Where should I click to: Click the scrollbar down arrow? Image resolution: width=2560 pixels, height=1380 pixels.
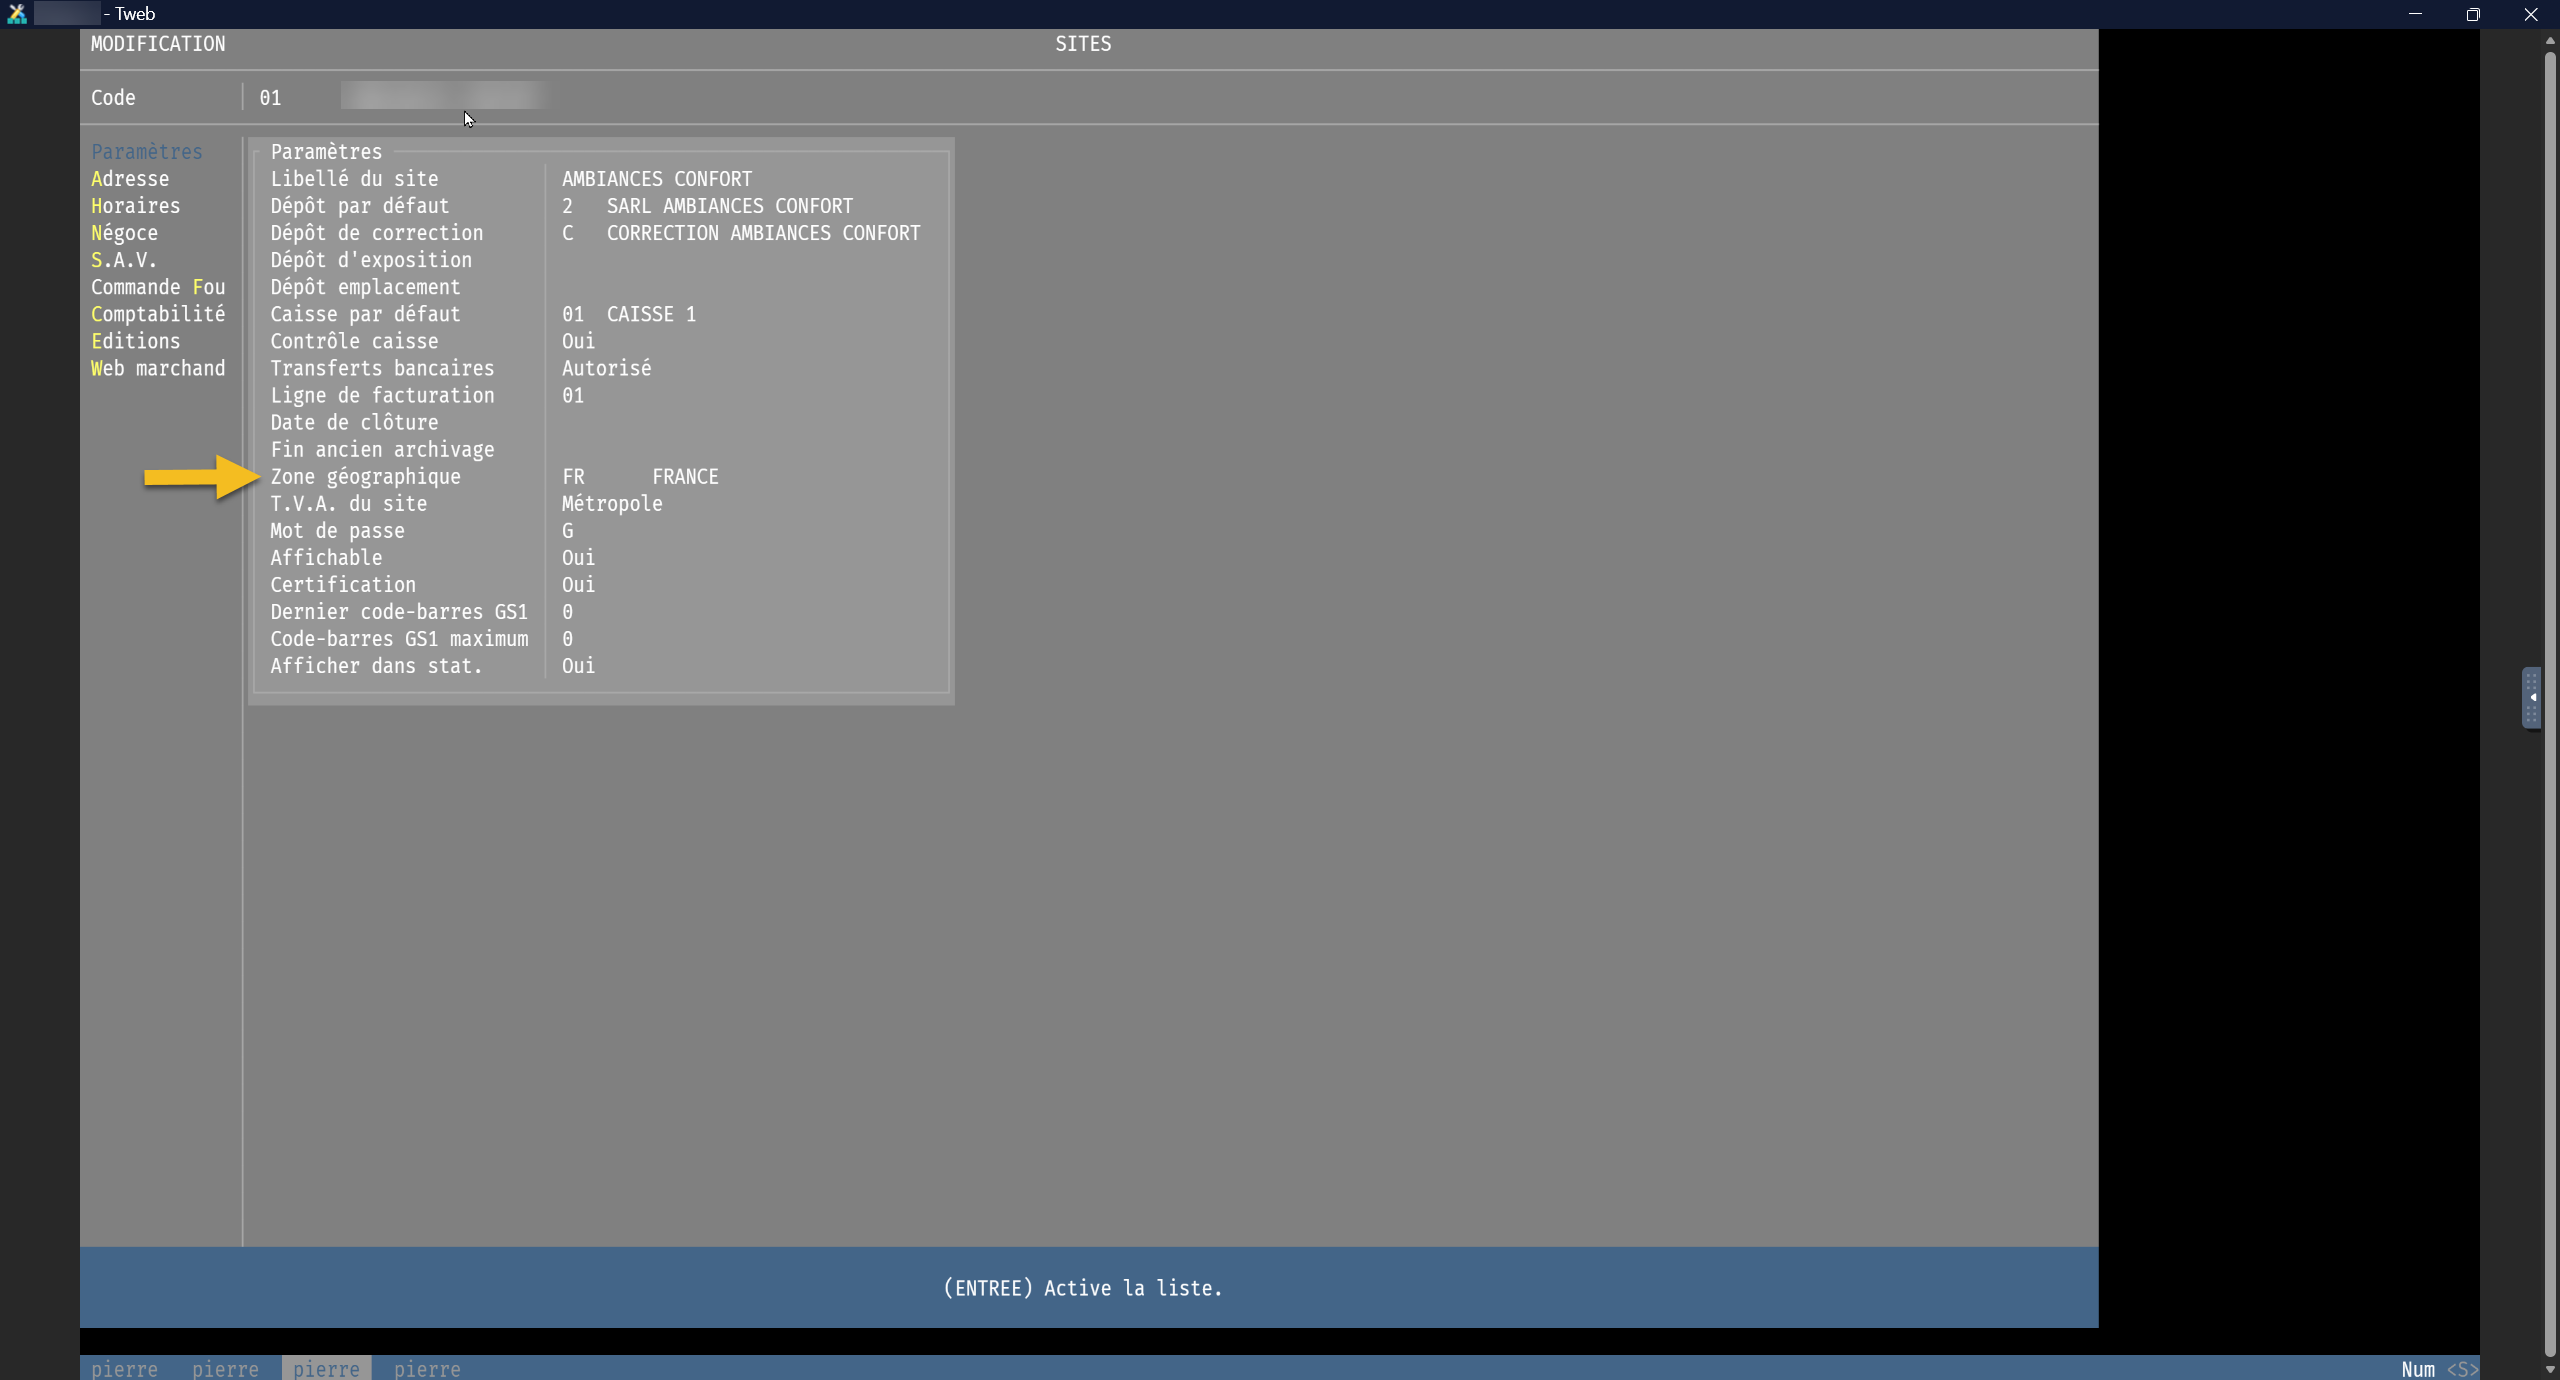[2549, 1369]
